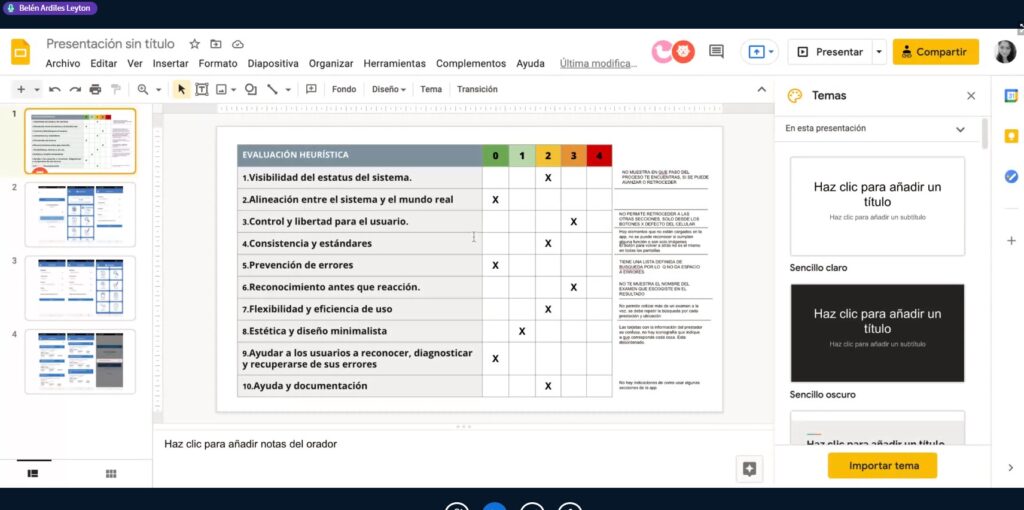Click the insert image icon

[x=221, y=89]
